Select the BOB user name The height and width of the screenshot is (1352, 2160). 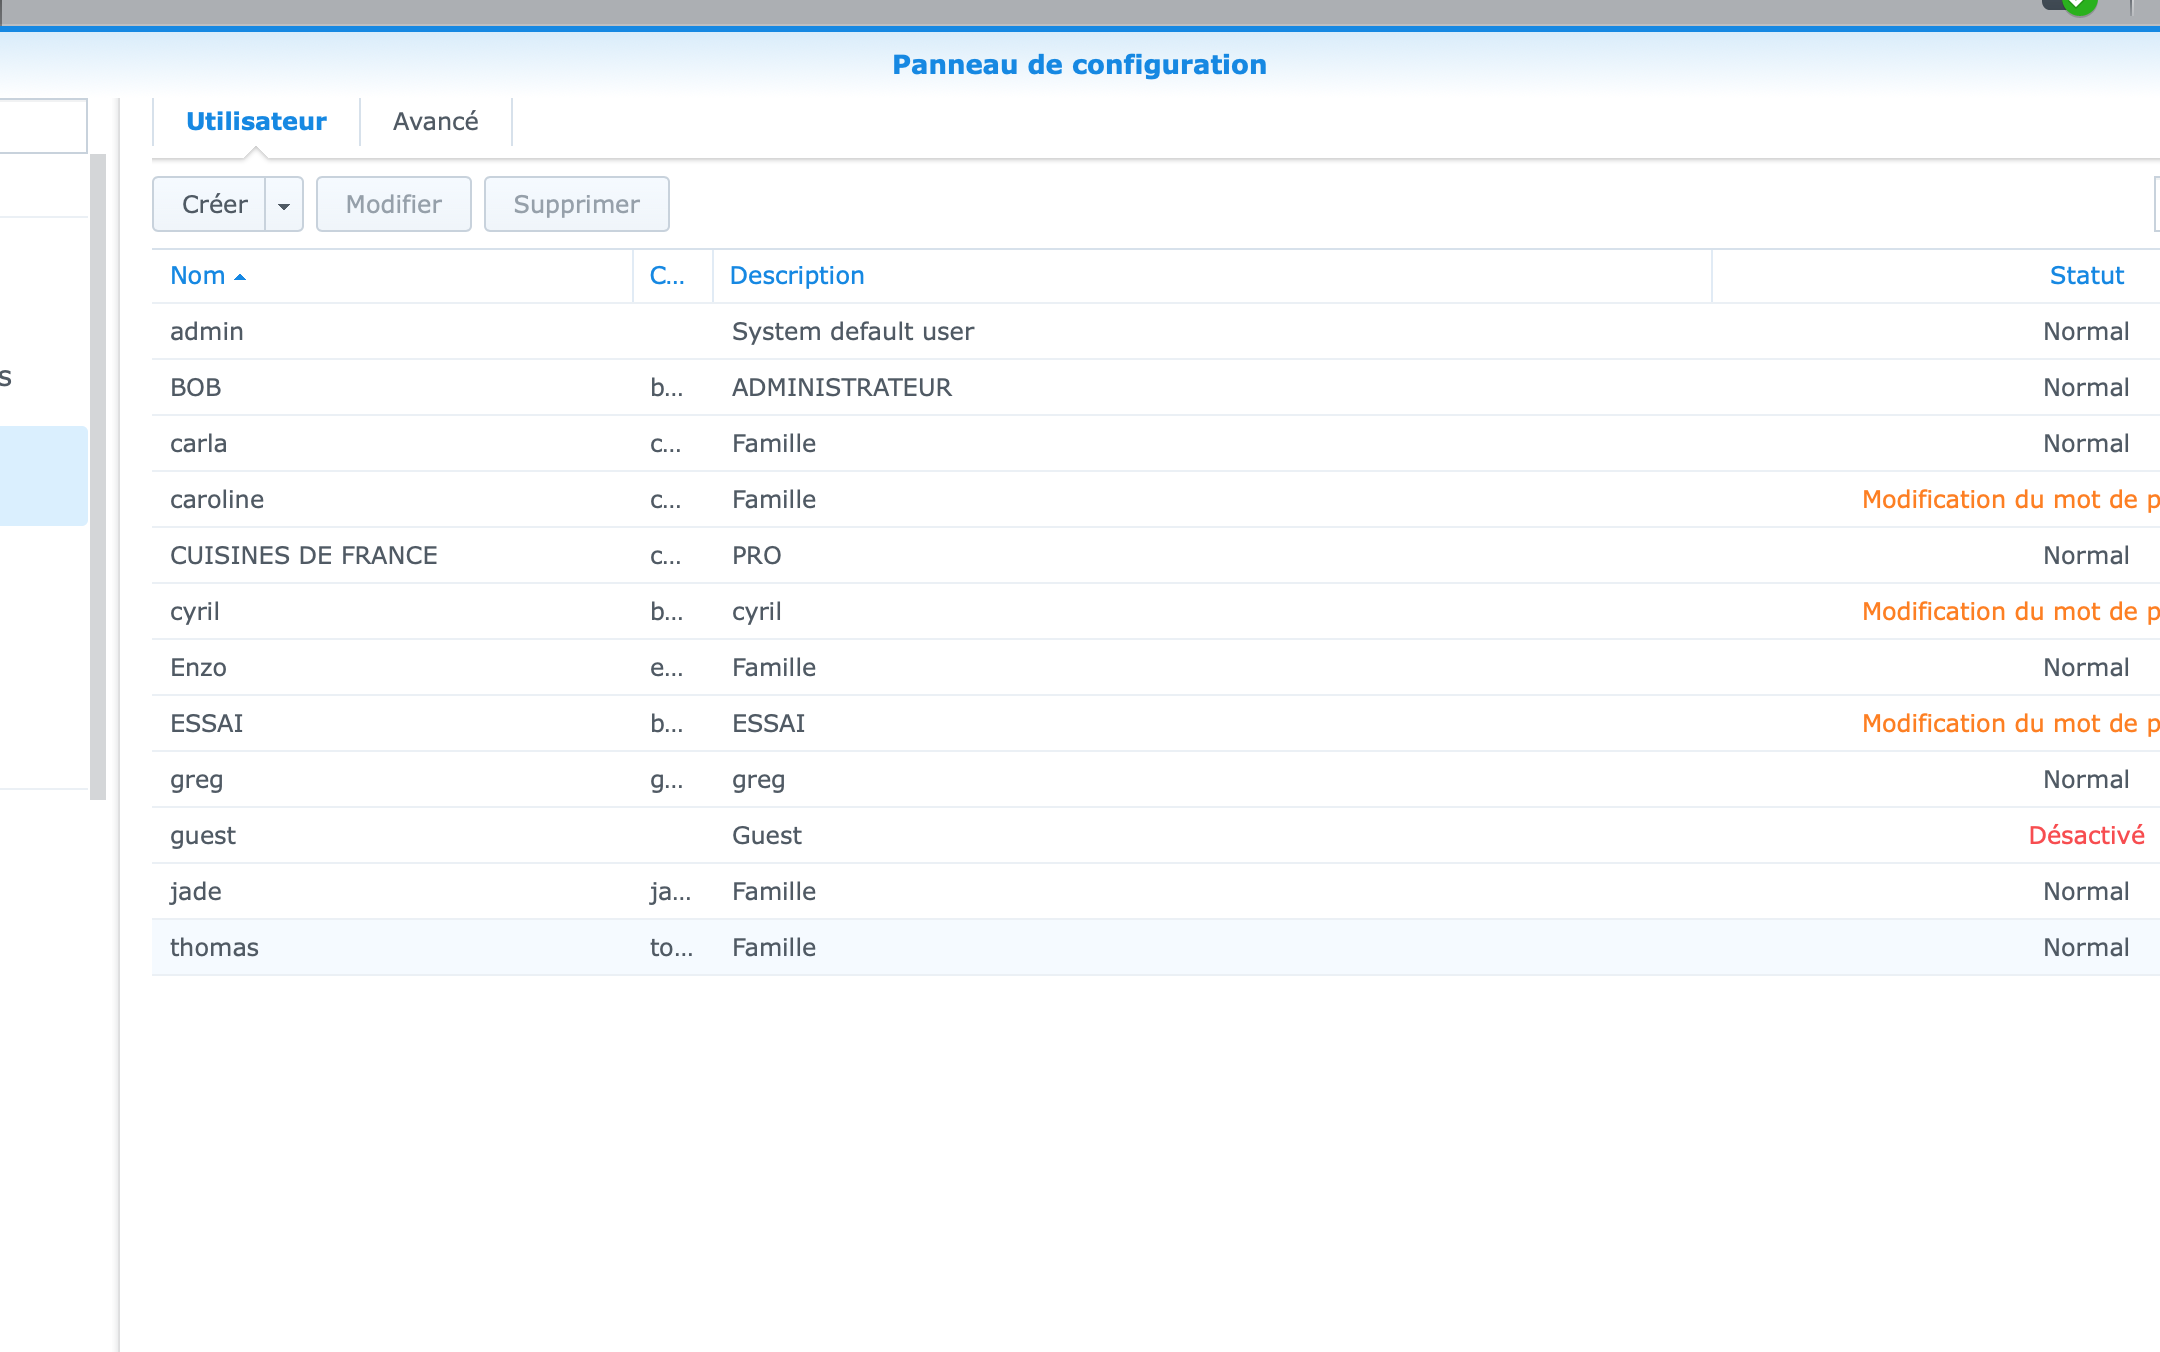[196, 387]
